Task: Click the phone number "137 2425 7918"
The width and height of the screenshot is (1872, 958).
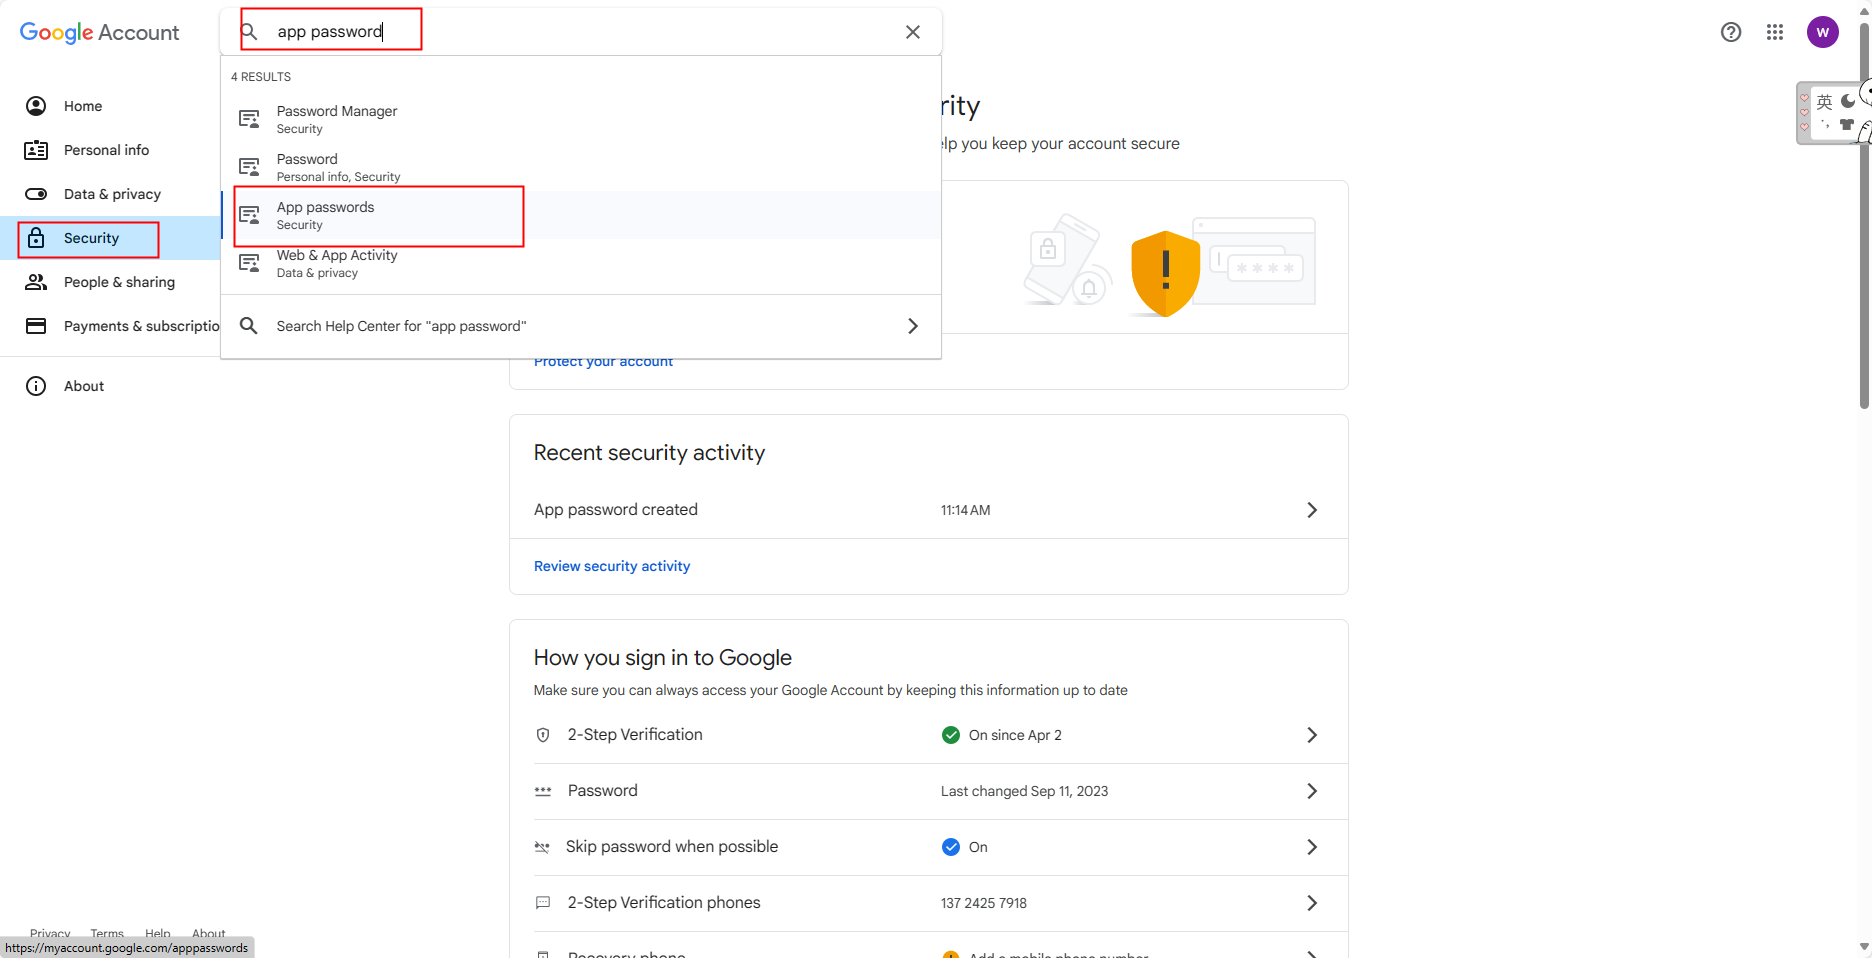Action: 984,903
